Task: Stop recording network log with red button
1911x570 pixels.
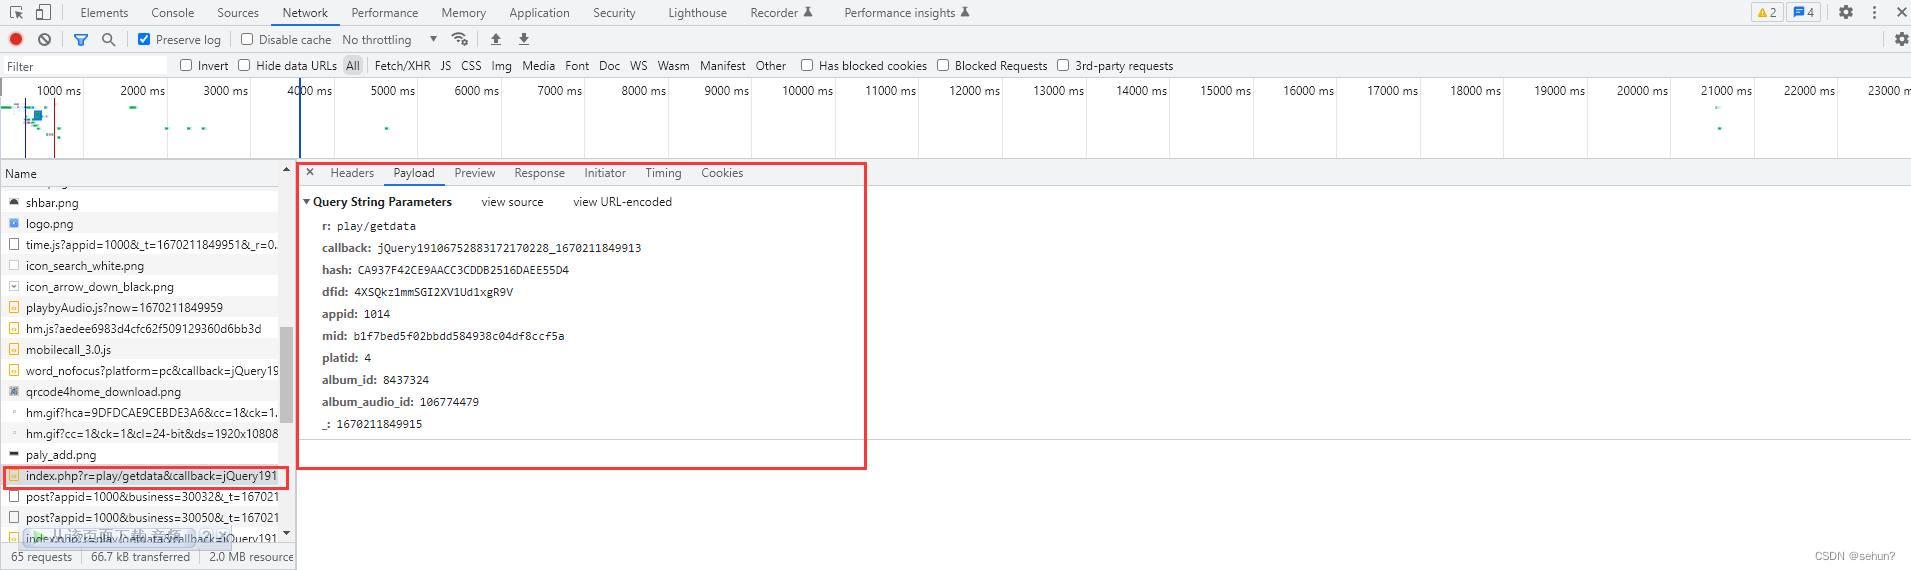Action: click(16, 39)
